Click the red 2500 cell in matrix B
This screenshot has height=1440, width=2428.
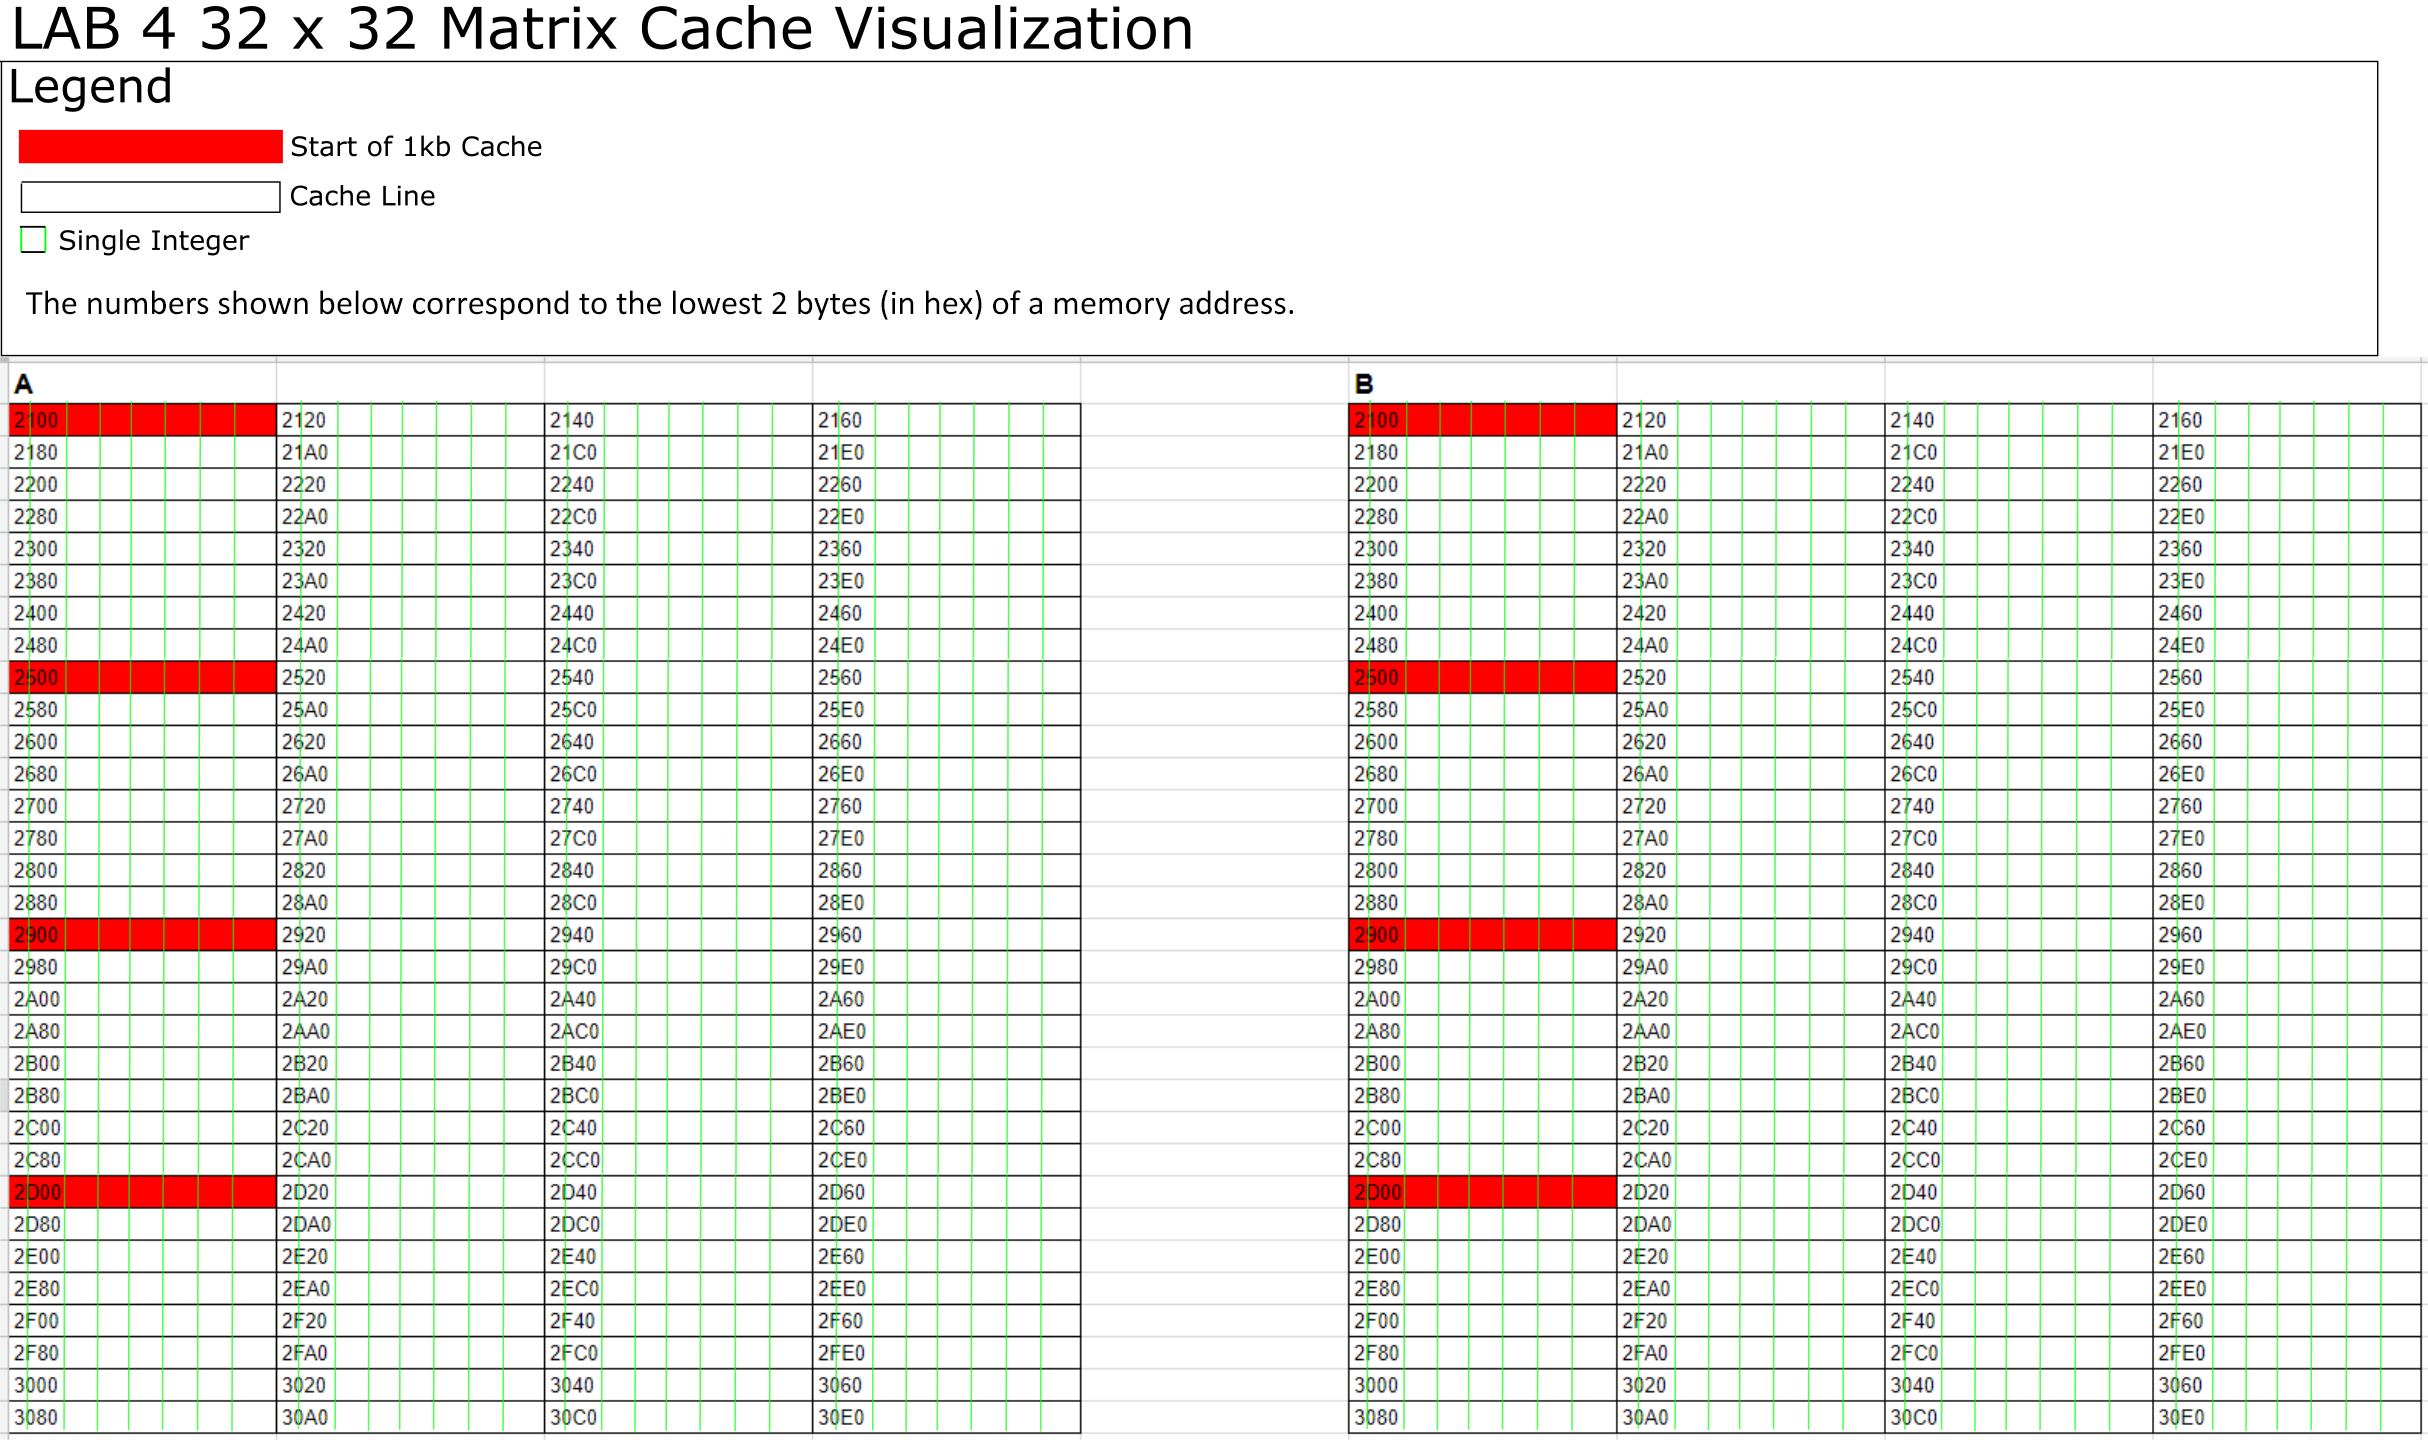(1482, 677)
